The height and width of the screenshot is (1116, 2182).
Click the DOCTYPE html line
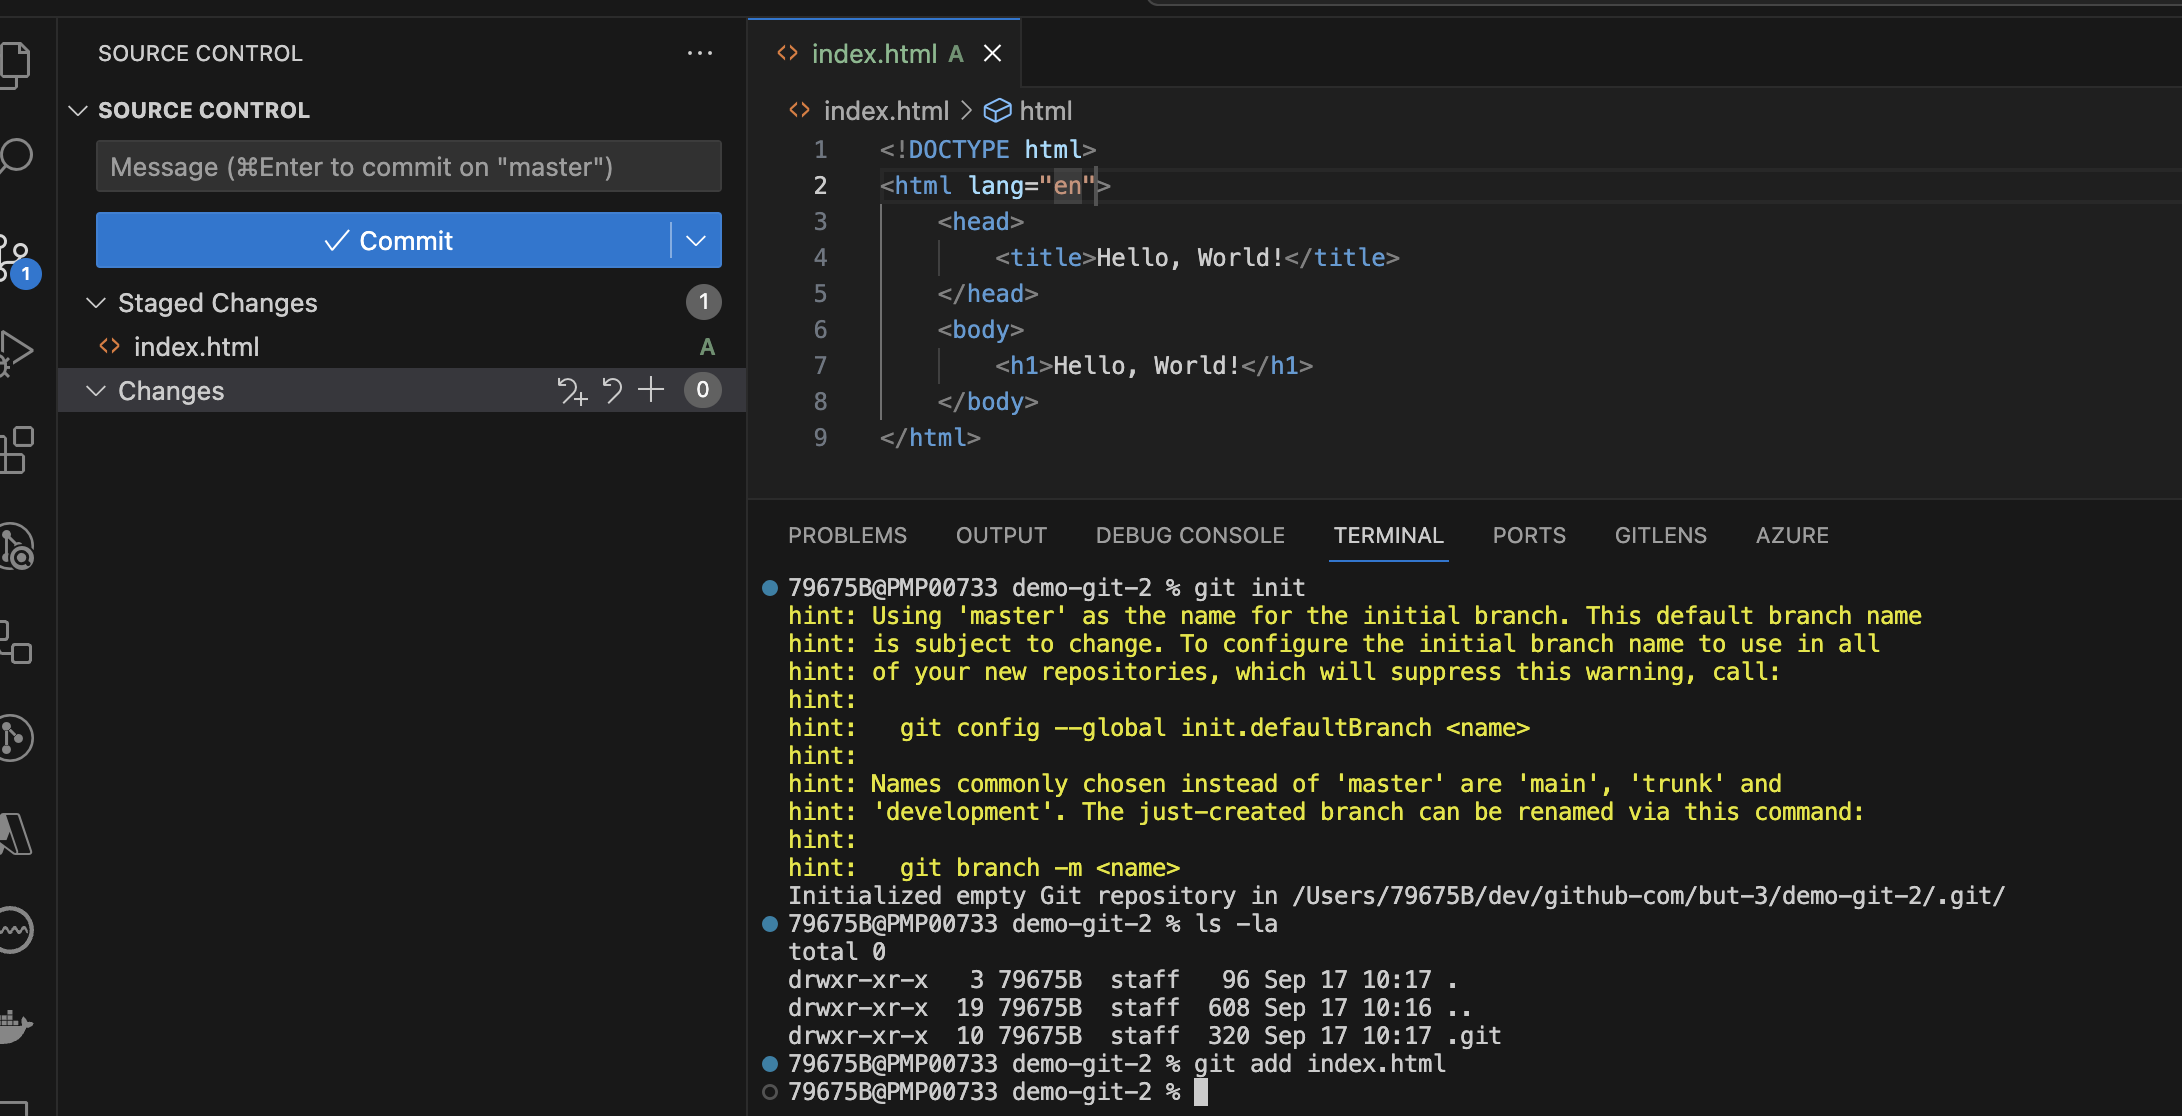point(988,149)
